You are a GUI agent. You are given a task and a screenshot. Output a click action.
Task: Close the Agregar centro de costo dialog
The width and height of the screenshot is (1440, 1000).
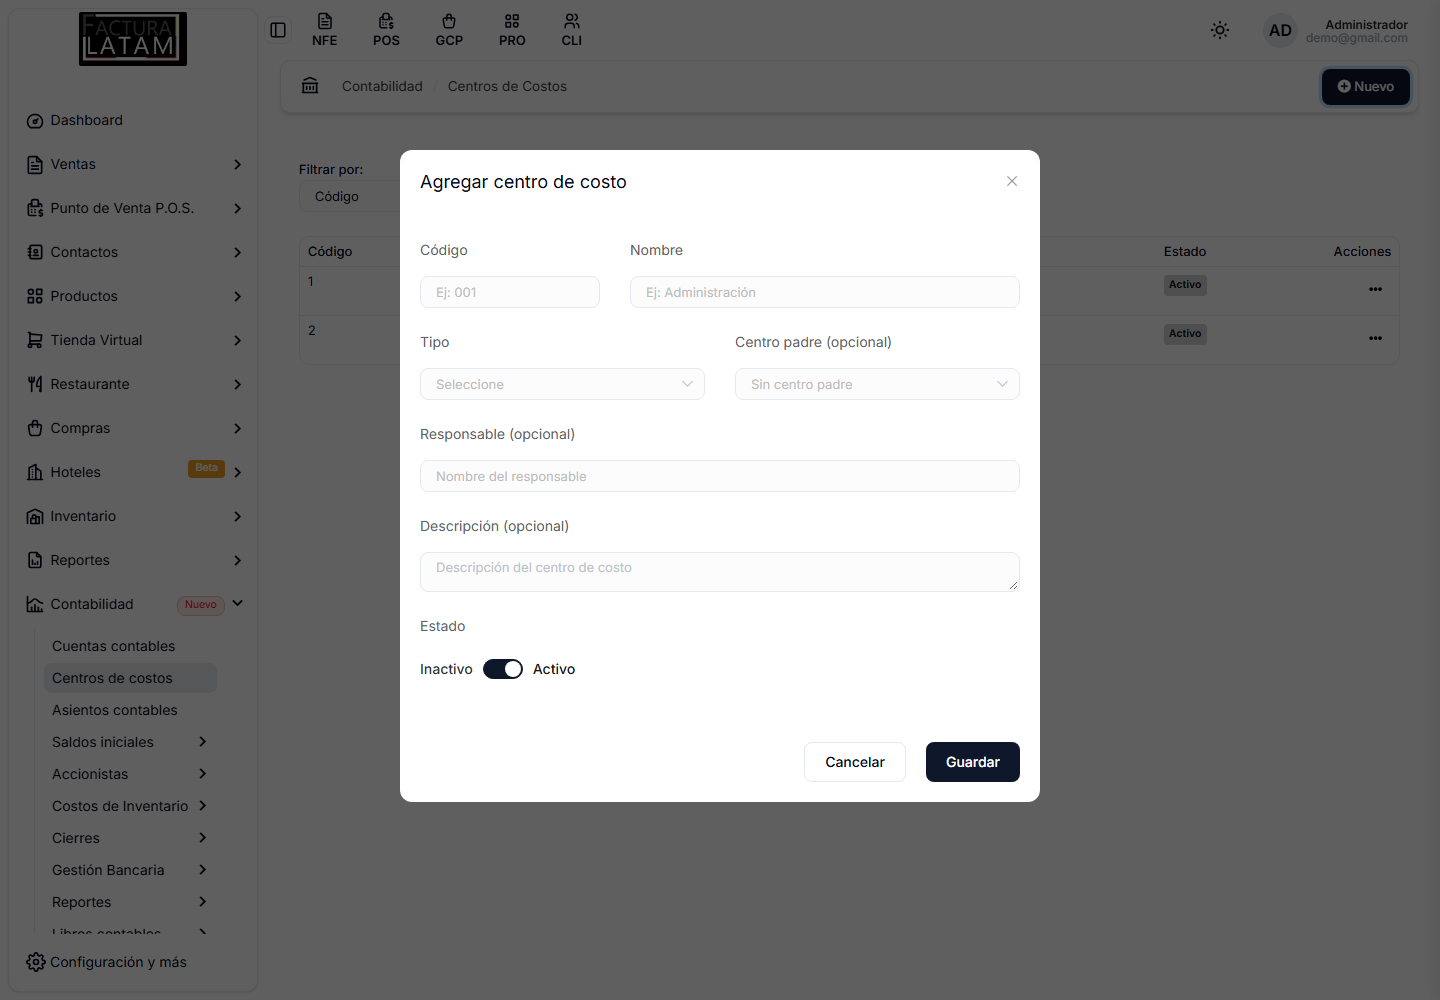click(x=1012, y=181)
